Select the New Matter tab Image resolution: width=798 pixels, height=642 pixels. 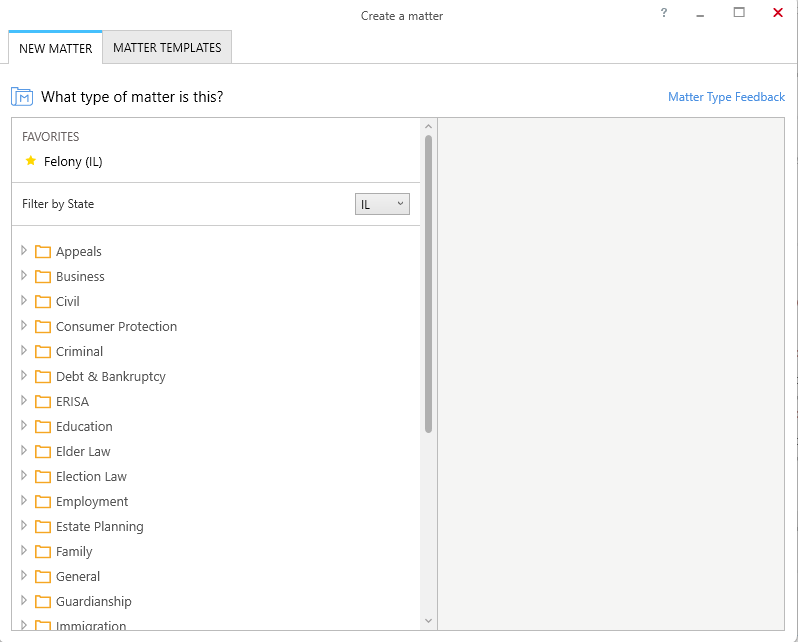click(55, 48)
